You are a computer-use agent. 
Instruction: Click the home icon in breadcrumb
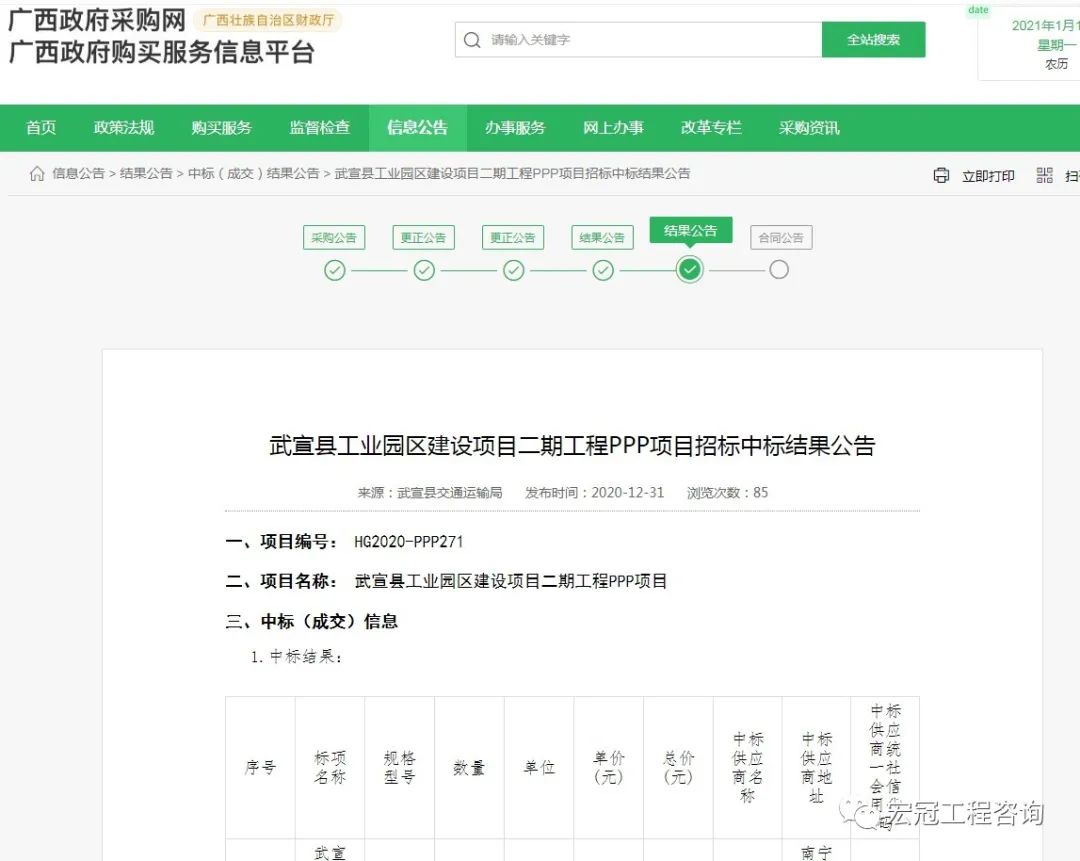pos(37,174)
